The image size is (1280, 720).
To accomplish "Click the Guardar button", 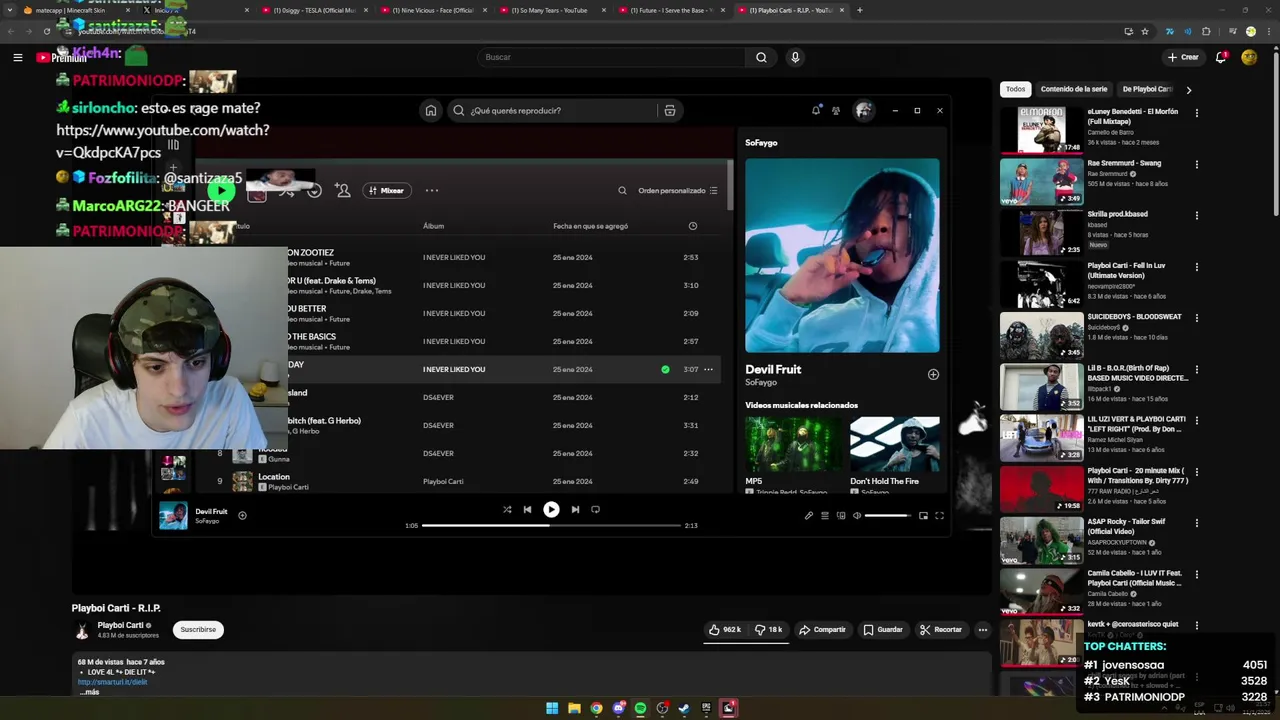I will pos(883,630).
